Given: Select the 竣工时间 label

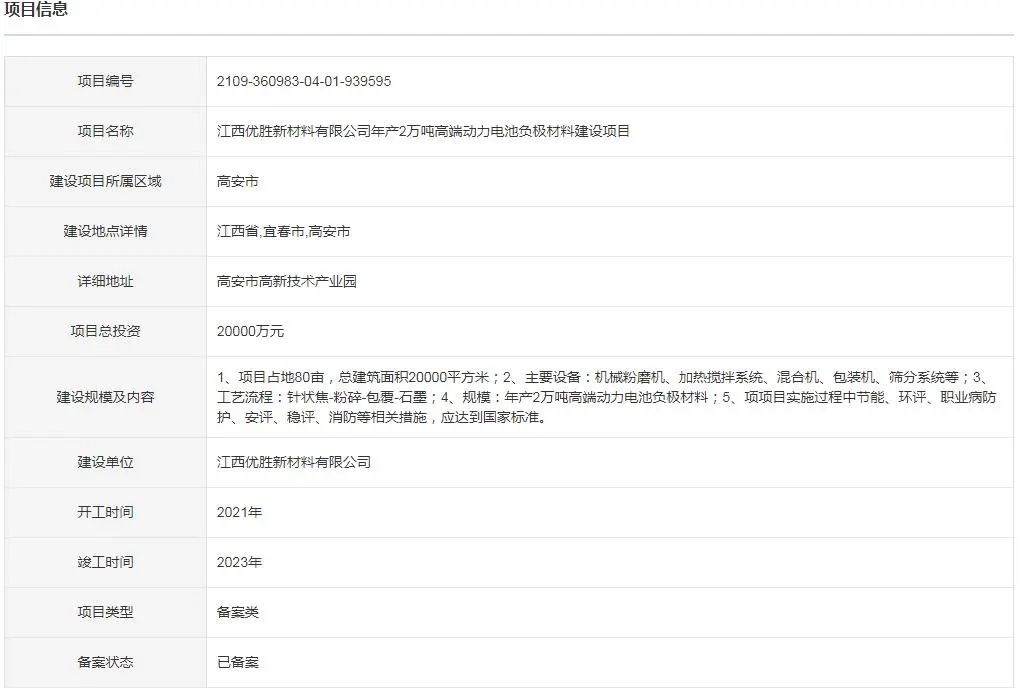Looking at the screenshot, I should tap(105, 562).
